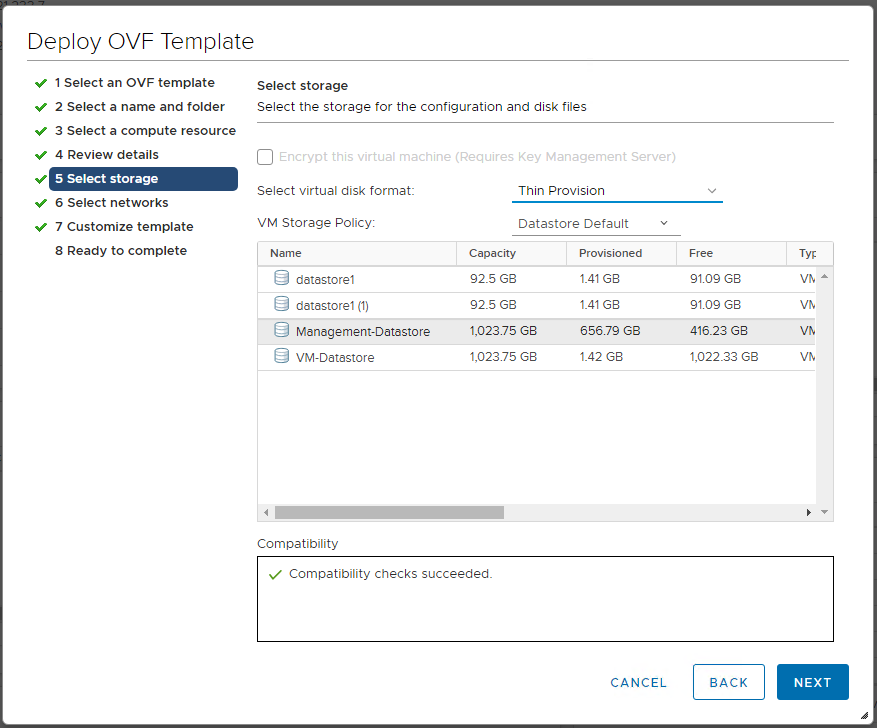Click checkmark beside Select an OVF template

pyautogui.click(x=41, y=83)
